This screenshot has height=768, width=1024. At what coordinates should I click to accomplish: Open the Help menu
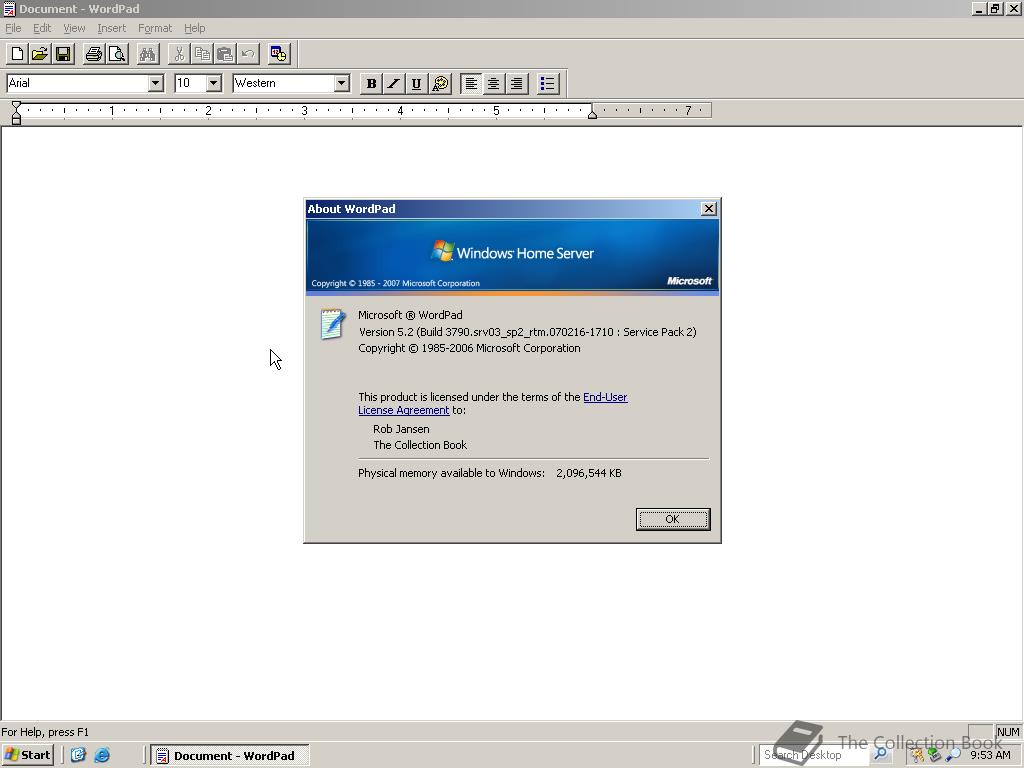pos(195,28)
